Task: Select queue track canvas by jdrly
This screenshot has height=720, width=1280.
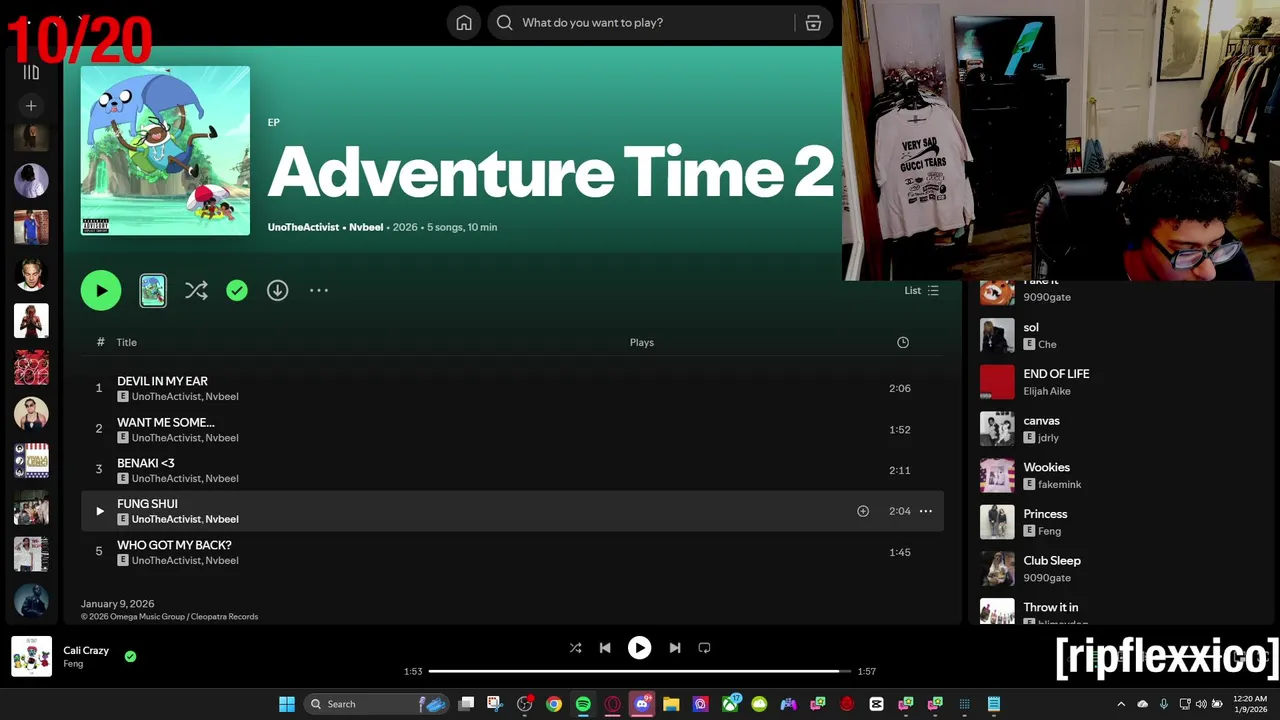Action: 1121,429
